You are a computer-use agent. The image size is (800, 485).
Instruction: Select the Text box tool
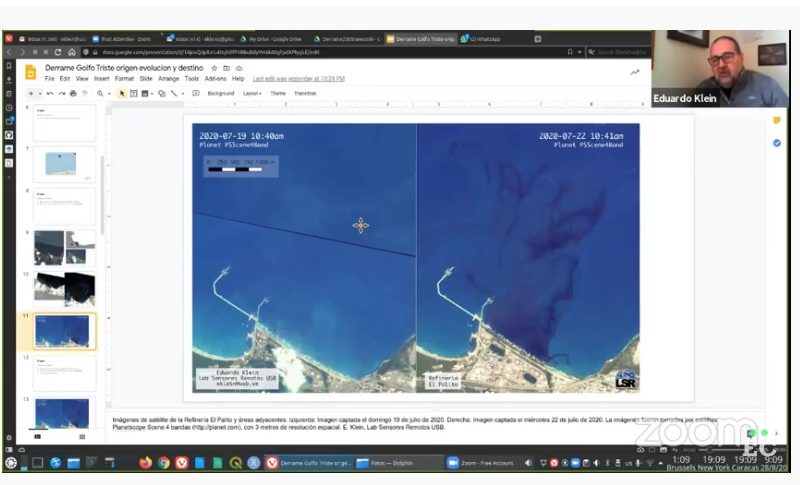click(134, 93)
